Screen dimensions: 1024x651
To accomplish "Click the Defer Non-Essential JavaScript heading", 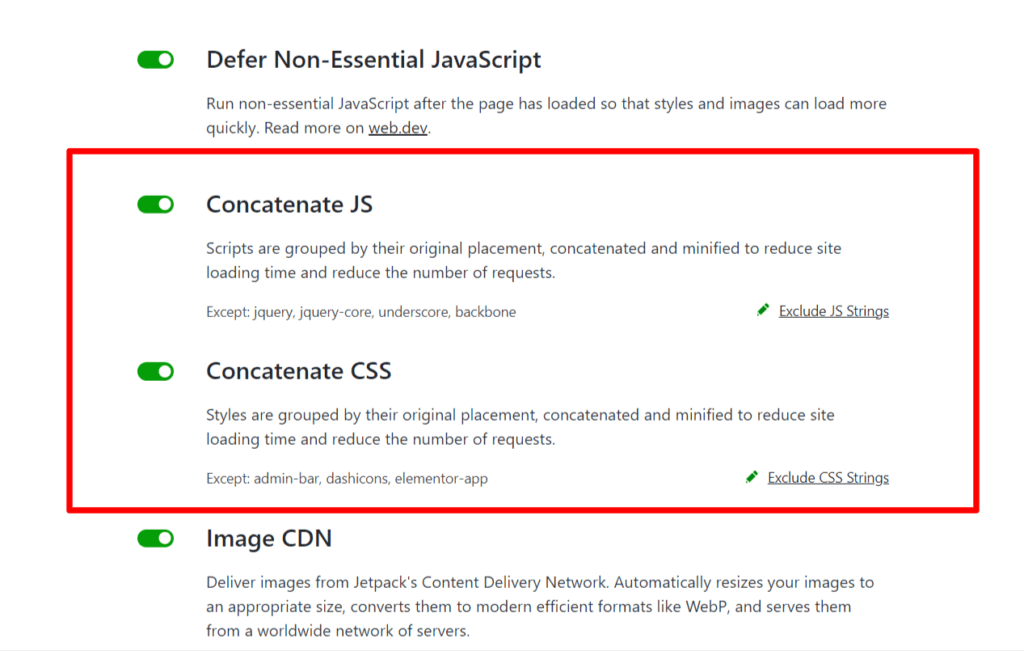I will click(x=373, y=59).
